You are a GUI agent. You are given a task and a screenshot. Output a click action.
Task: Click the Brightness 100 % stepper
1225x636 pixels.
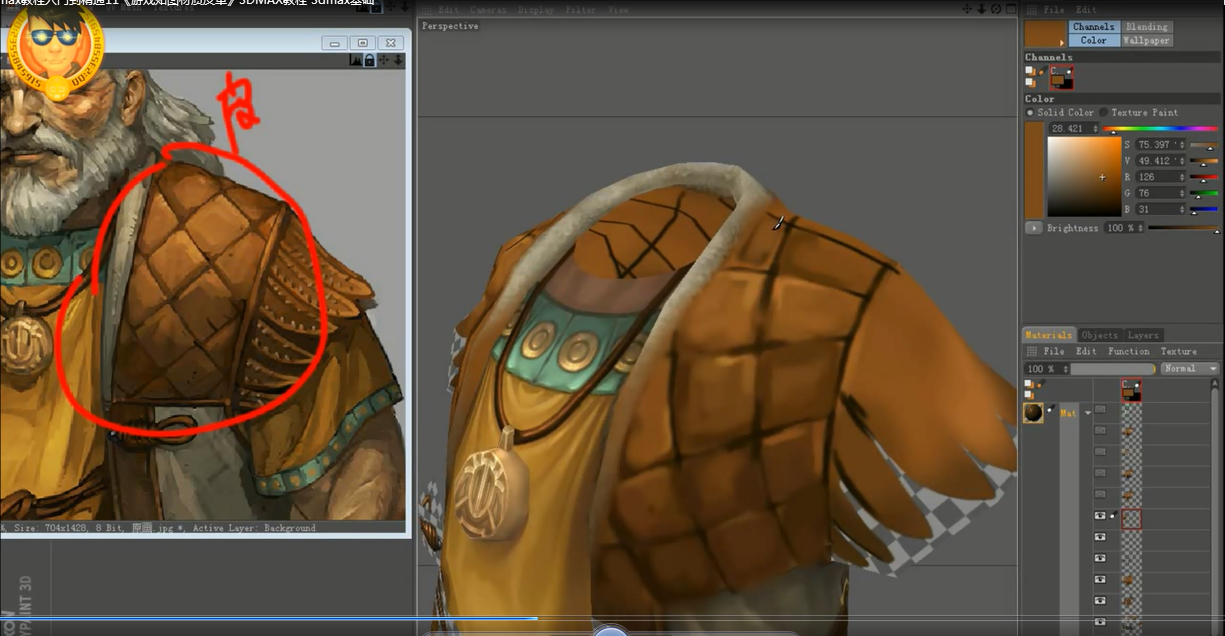click(x=1140, y=228)
